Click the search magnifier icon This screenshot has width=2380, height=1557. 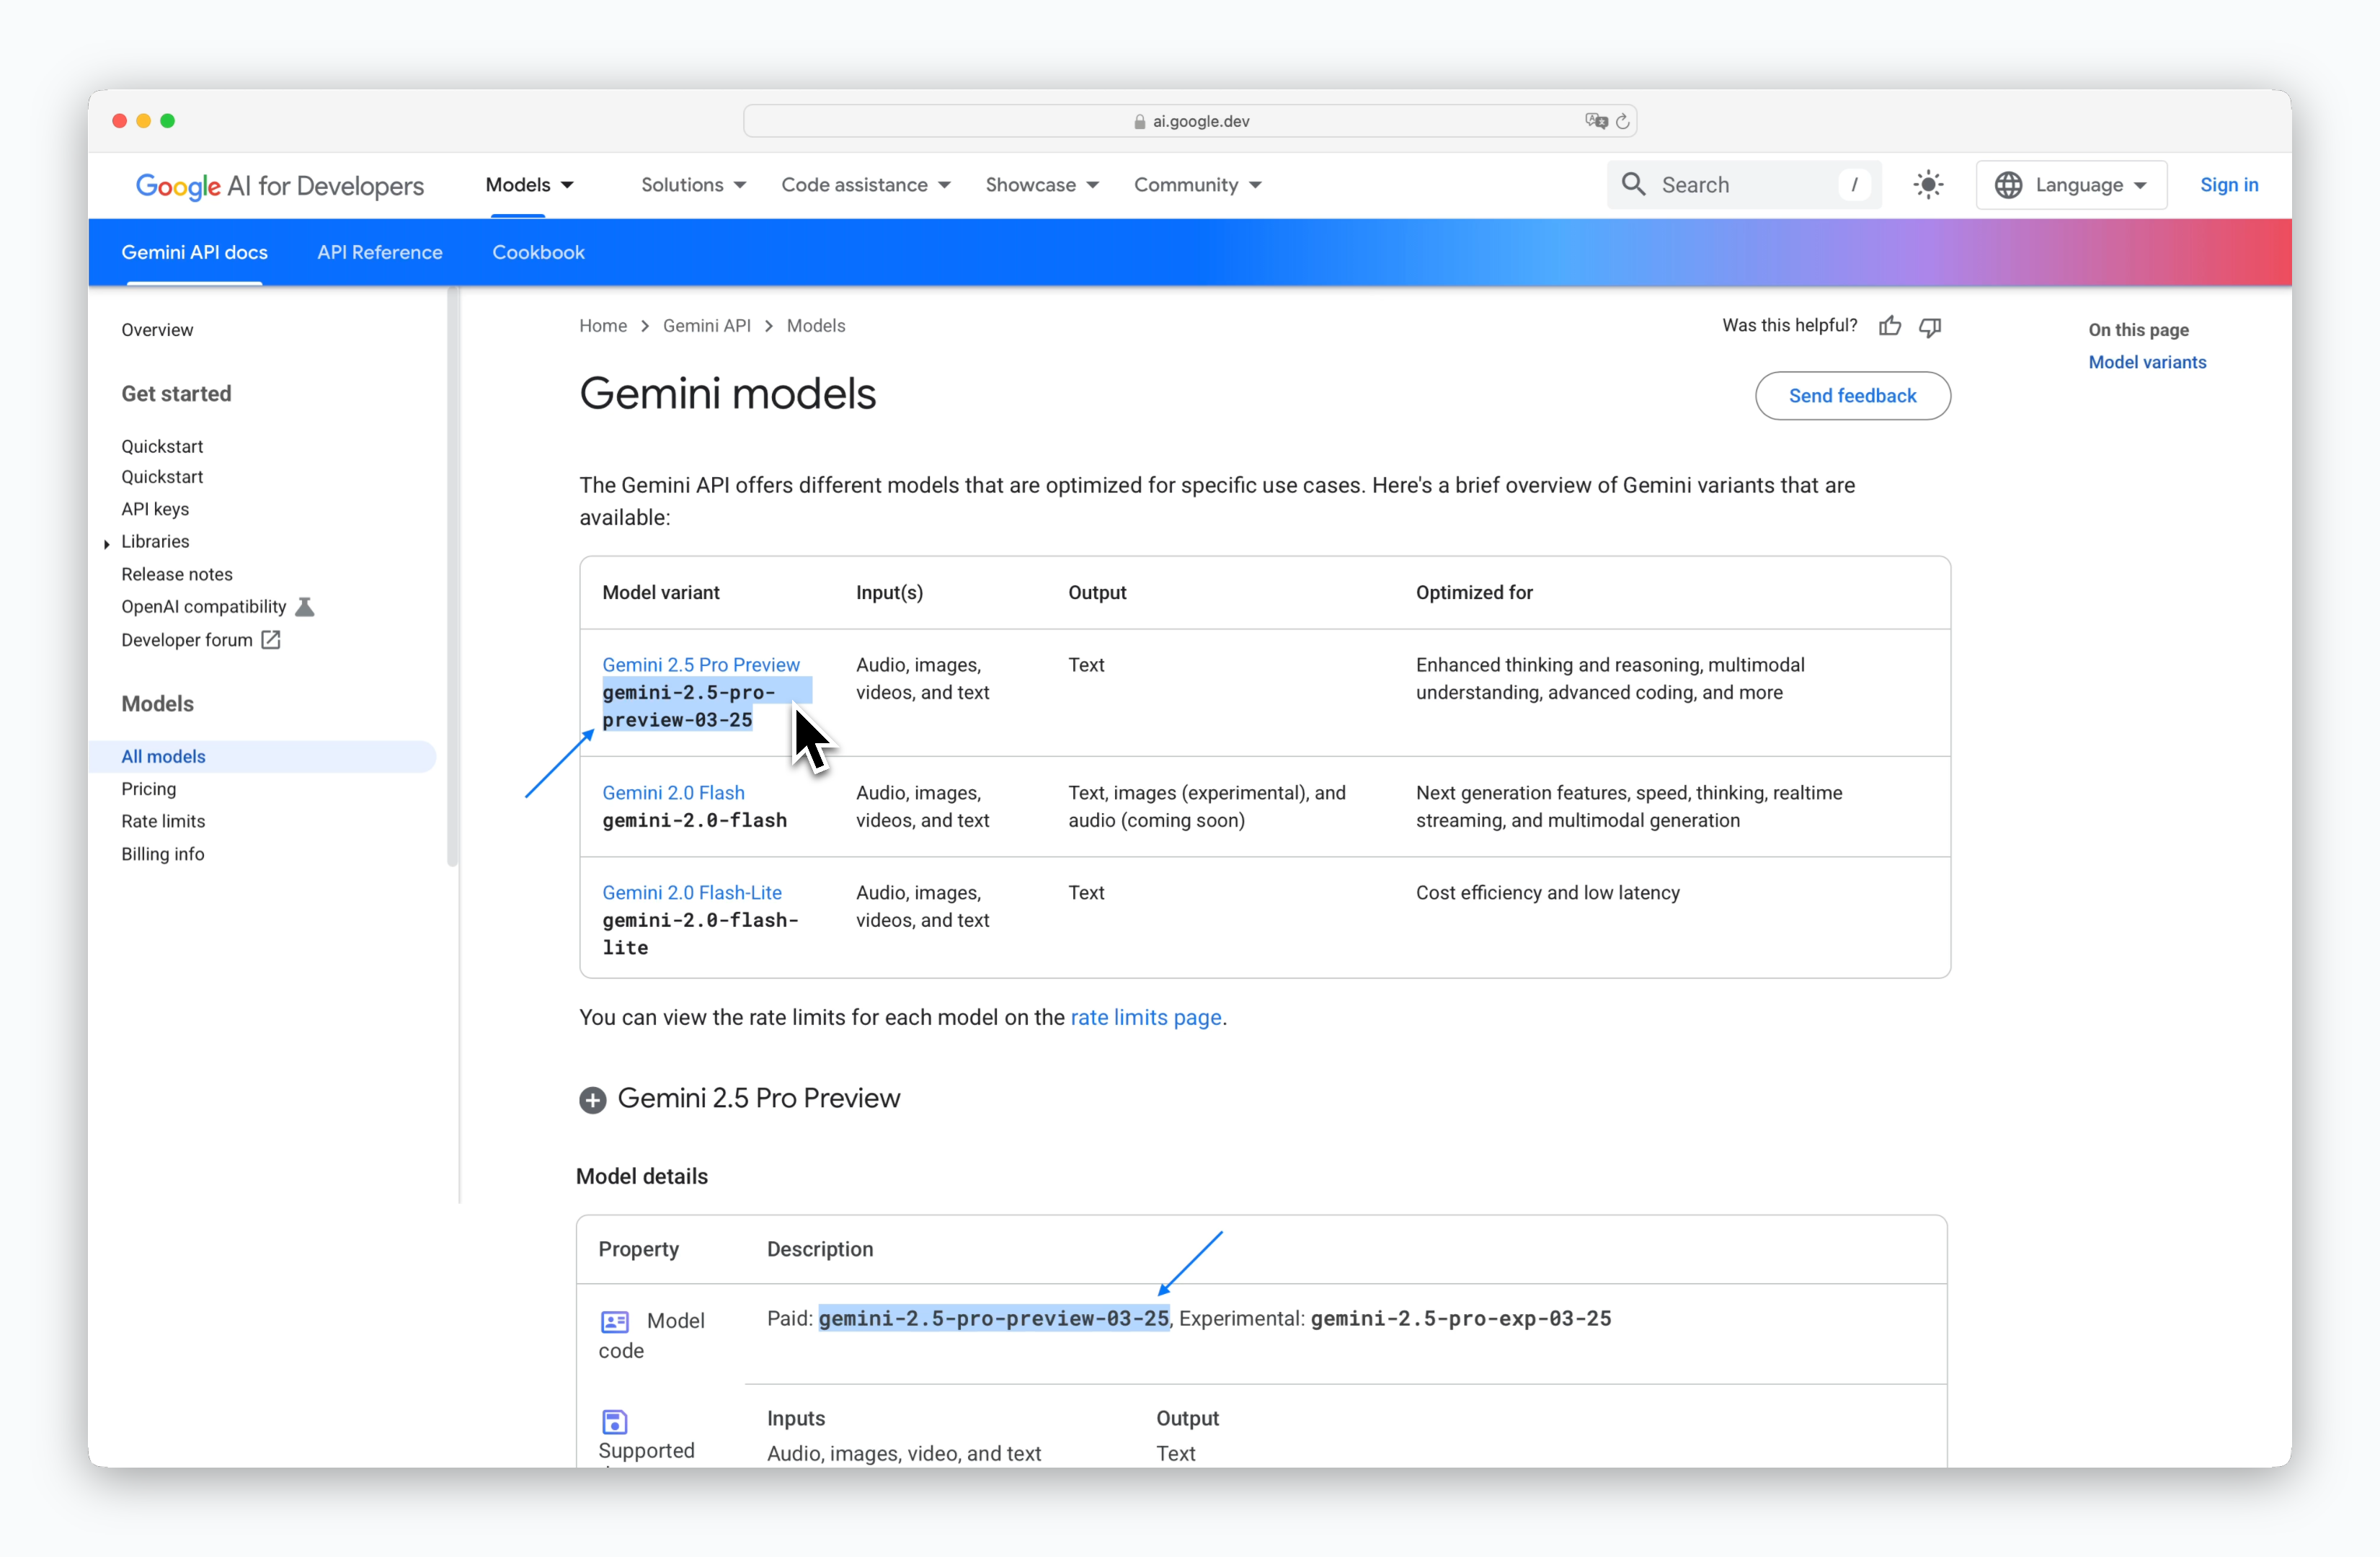point(1634,185)
